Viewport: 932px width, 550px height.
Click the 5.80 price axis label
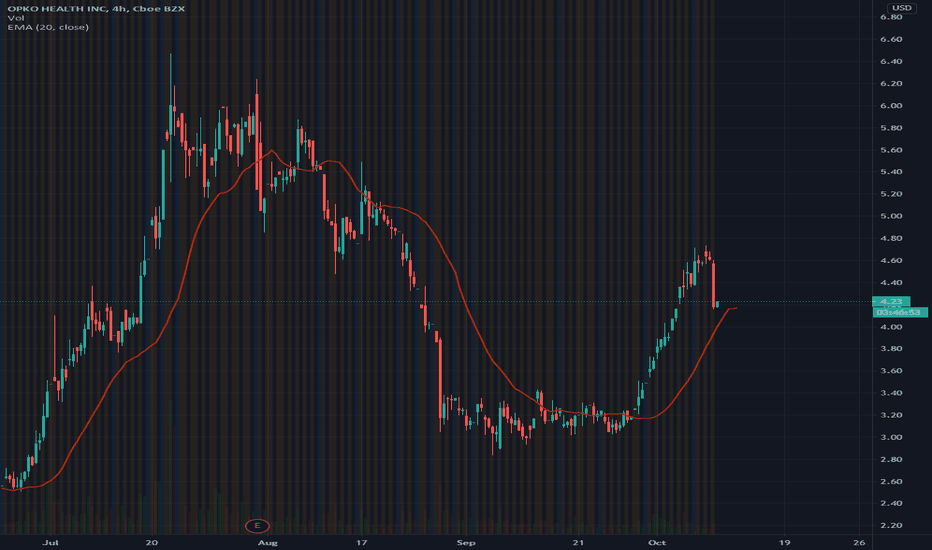point(891,128)
